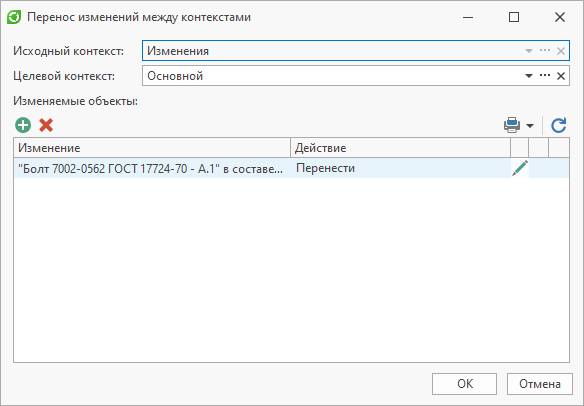
Task: Click the printer icon
Action: pyautogui.click(x=512, y=125)
